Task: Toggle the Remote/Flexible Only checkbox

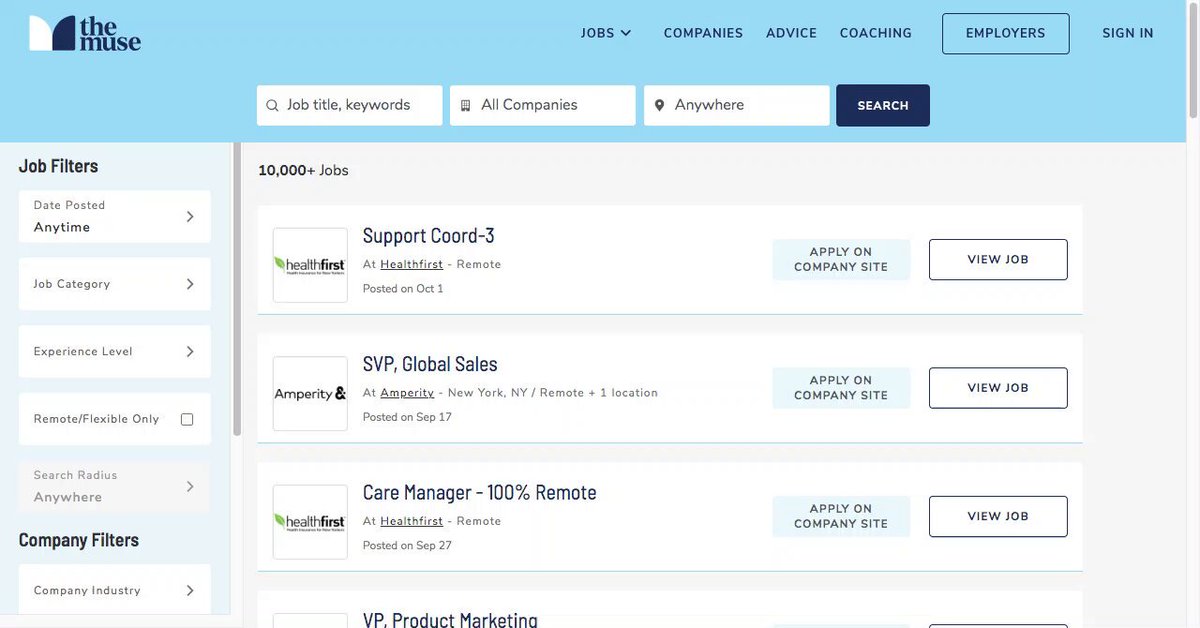Action: click(187, 419)
